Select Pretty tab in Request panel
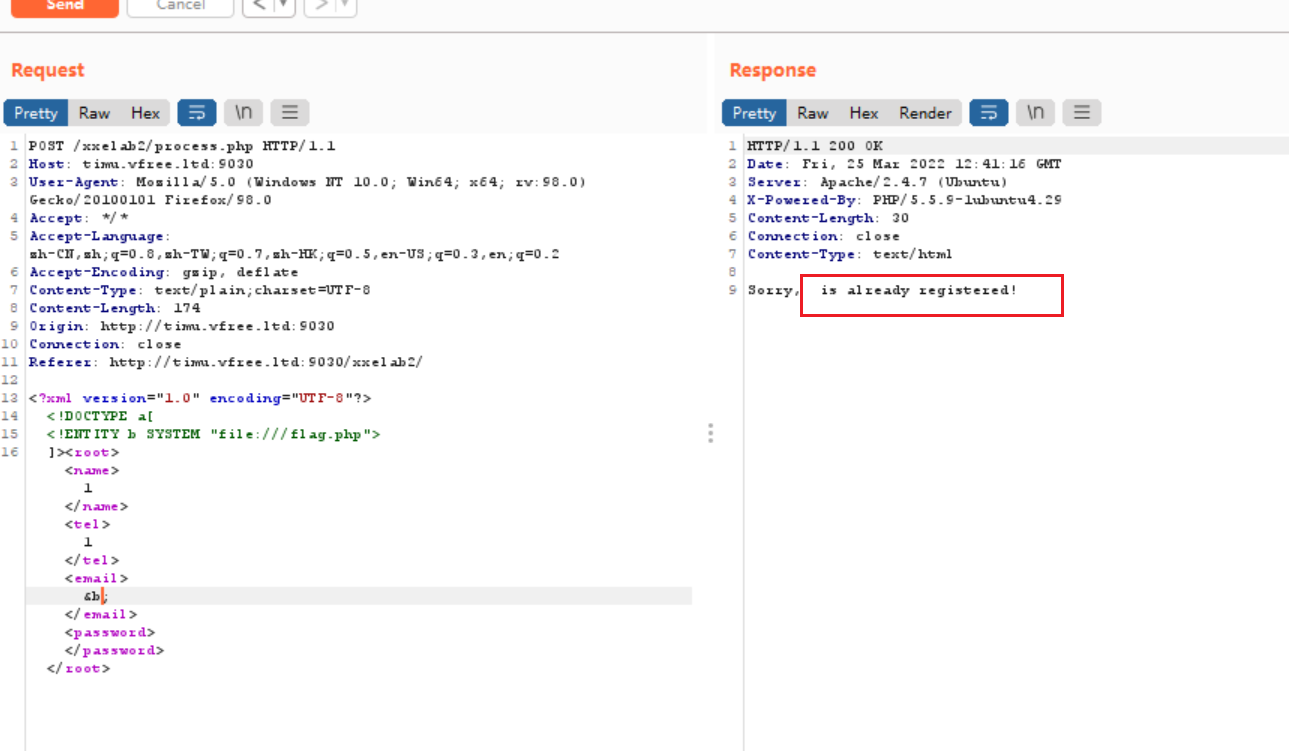Image resolution: width=1289 pixels, height=751 pixels. (x=36, y=113)
